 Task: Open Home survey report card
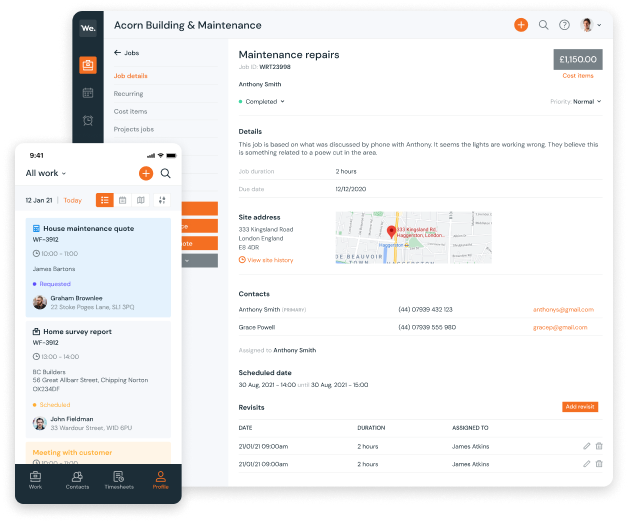(x=98, y=379)
